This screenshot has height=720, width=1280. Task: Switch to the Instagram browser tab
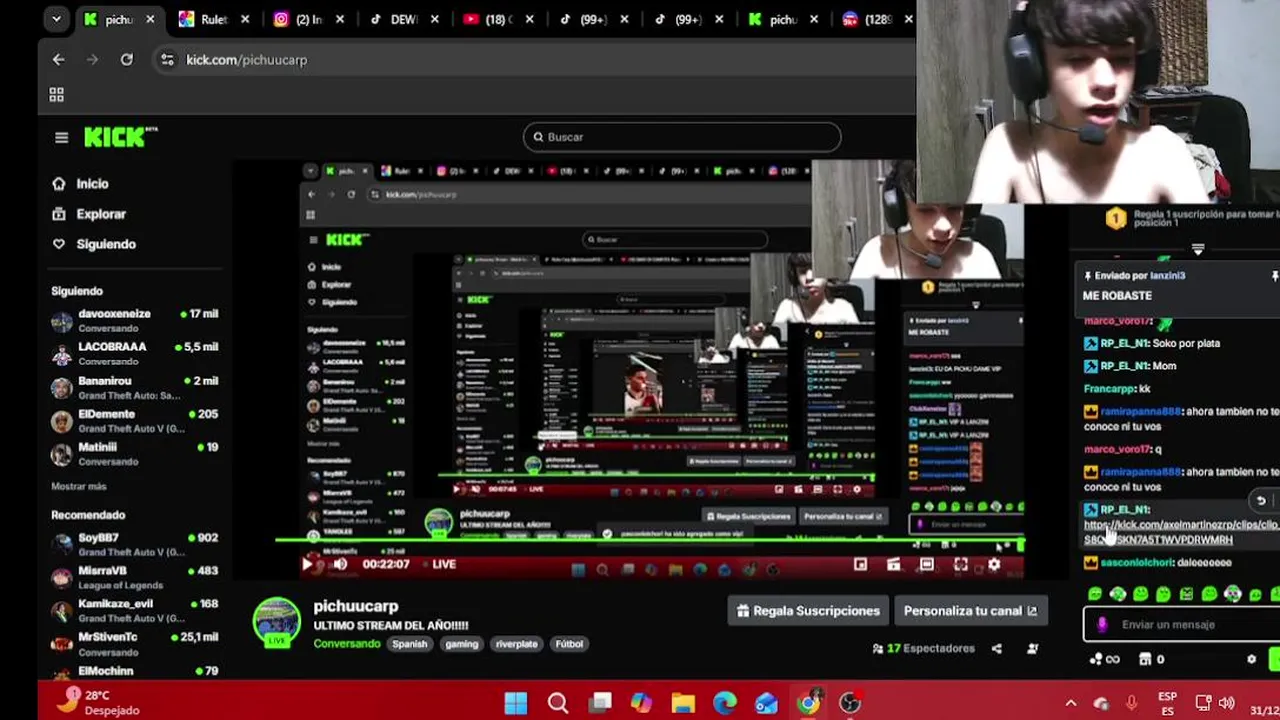point(308,19)
